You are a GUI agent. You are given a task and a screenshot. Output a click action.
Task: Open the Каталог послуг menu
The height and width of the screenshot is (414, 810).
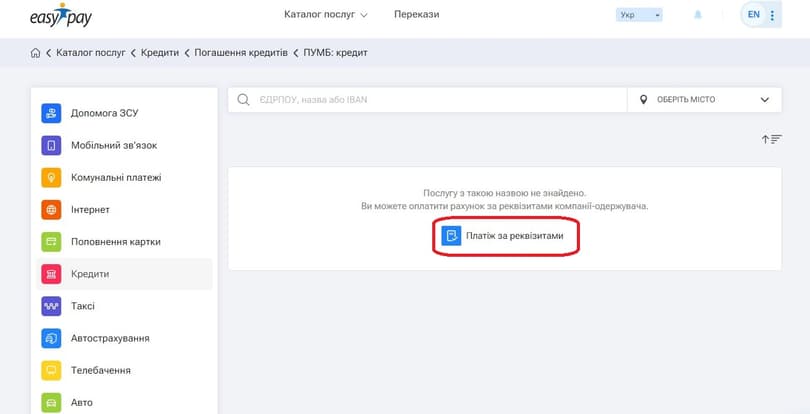coord(325,14)
